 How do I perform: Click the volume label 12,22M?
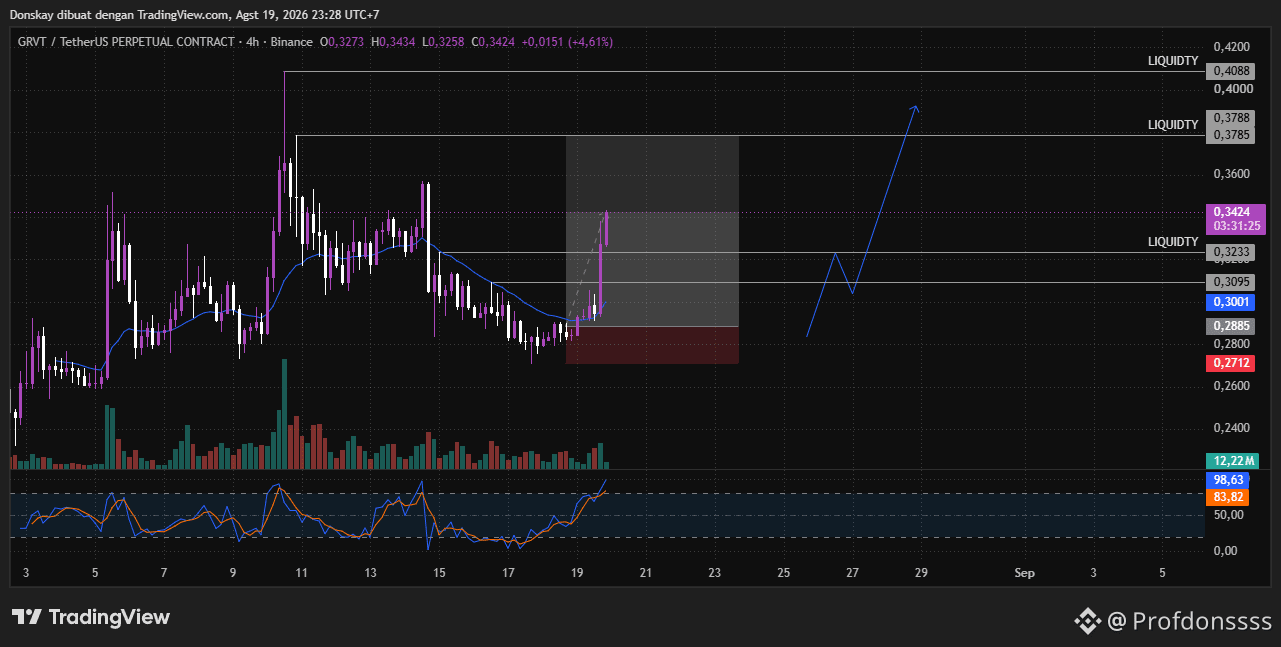pyautogui.click(x=1230, y=461)
